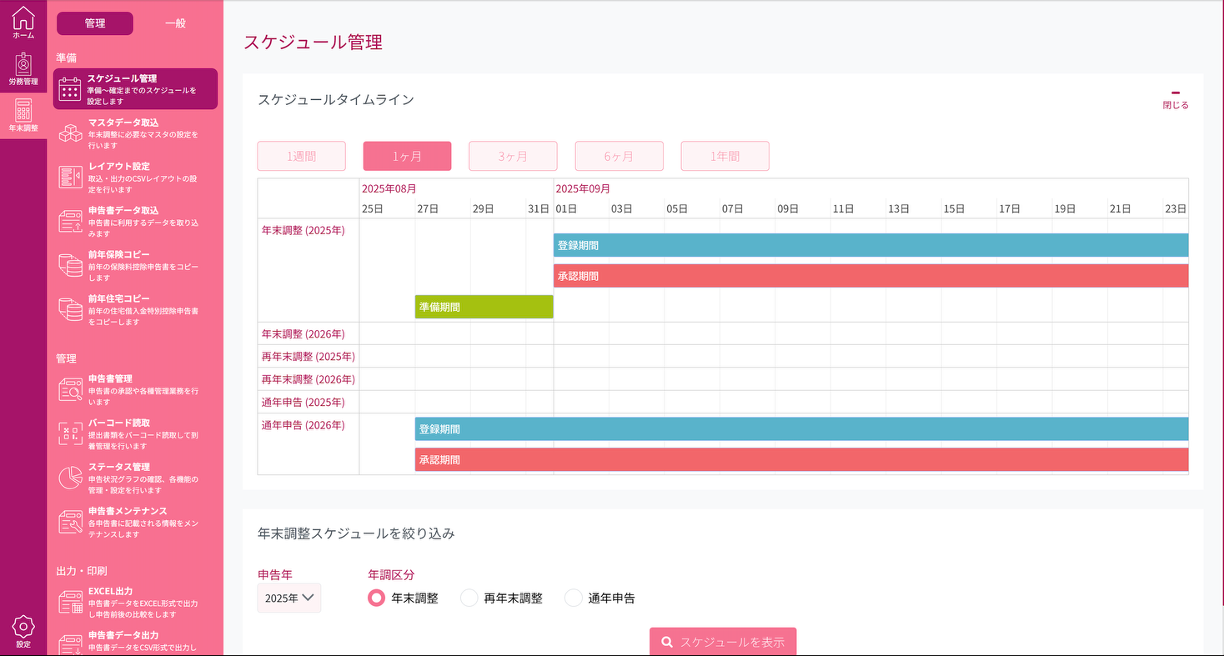Click the マスタデータ取込 icon
1224x656 pixels.
point(69,133)
